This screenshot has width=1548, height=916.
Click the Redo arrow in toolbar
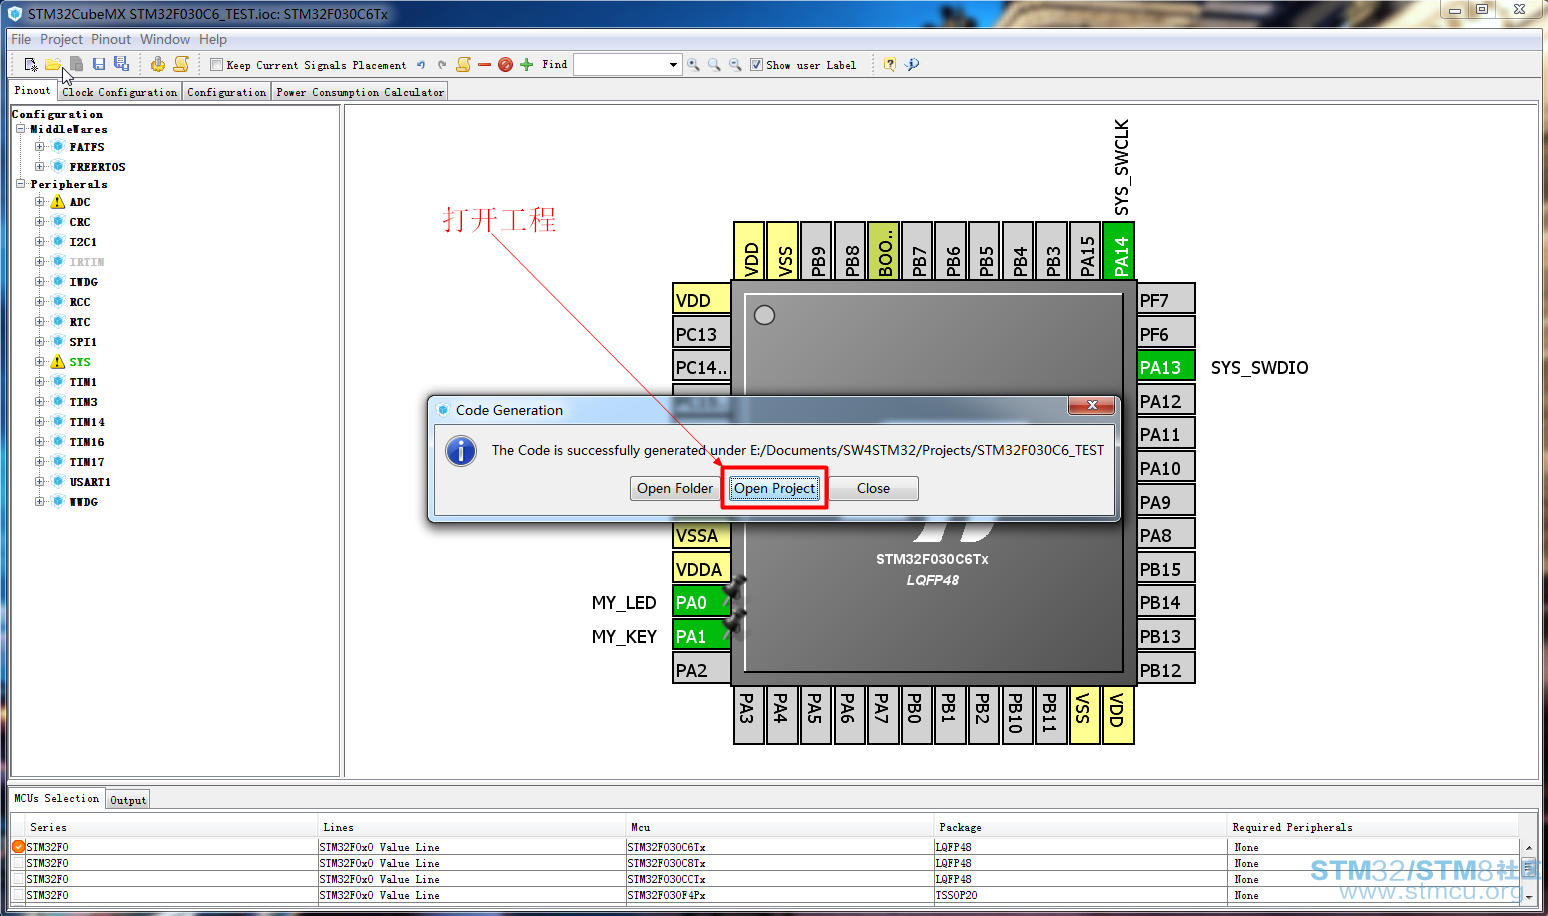(x=442, y=65)
